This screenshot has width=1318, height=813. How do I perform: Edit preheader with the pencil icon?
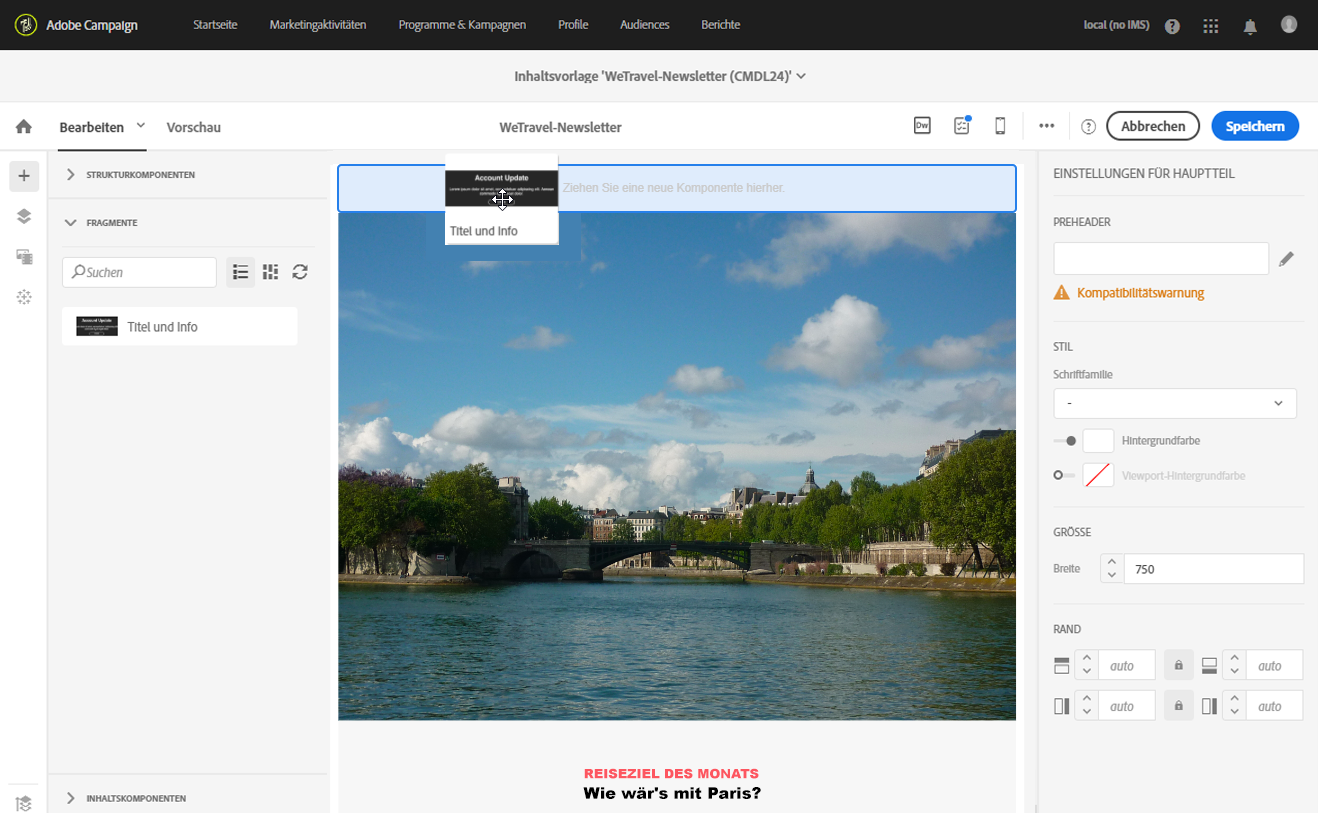[1286, 259]
